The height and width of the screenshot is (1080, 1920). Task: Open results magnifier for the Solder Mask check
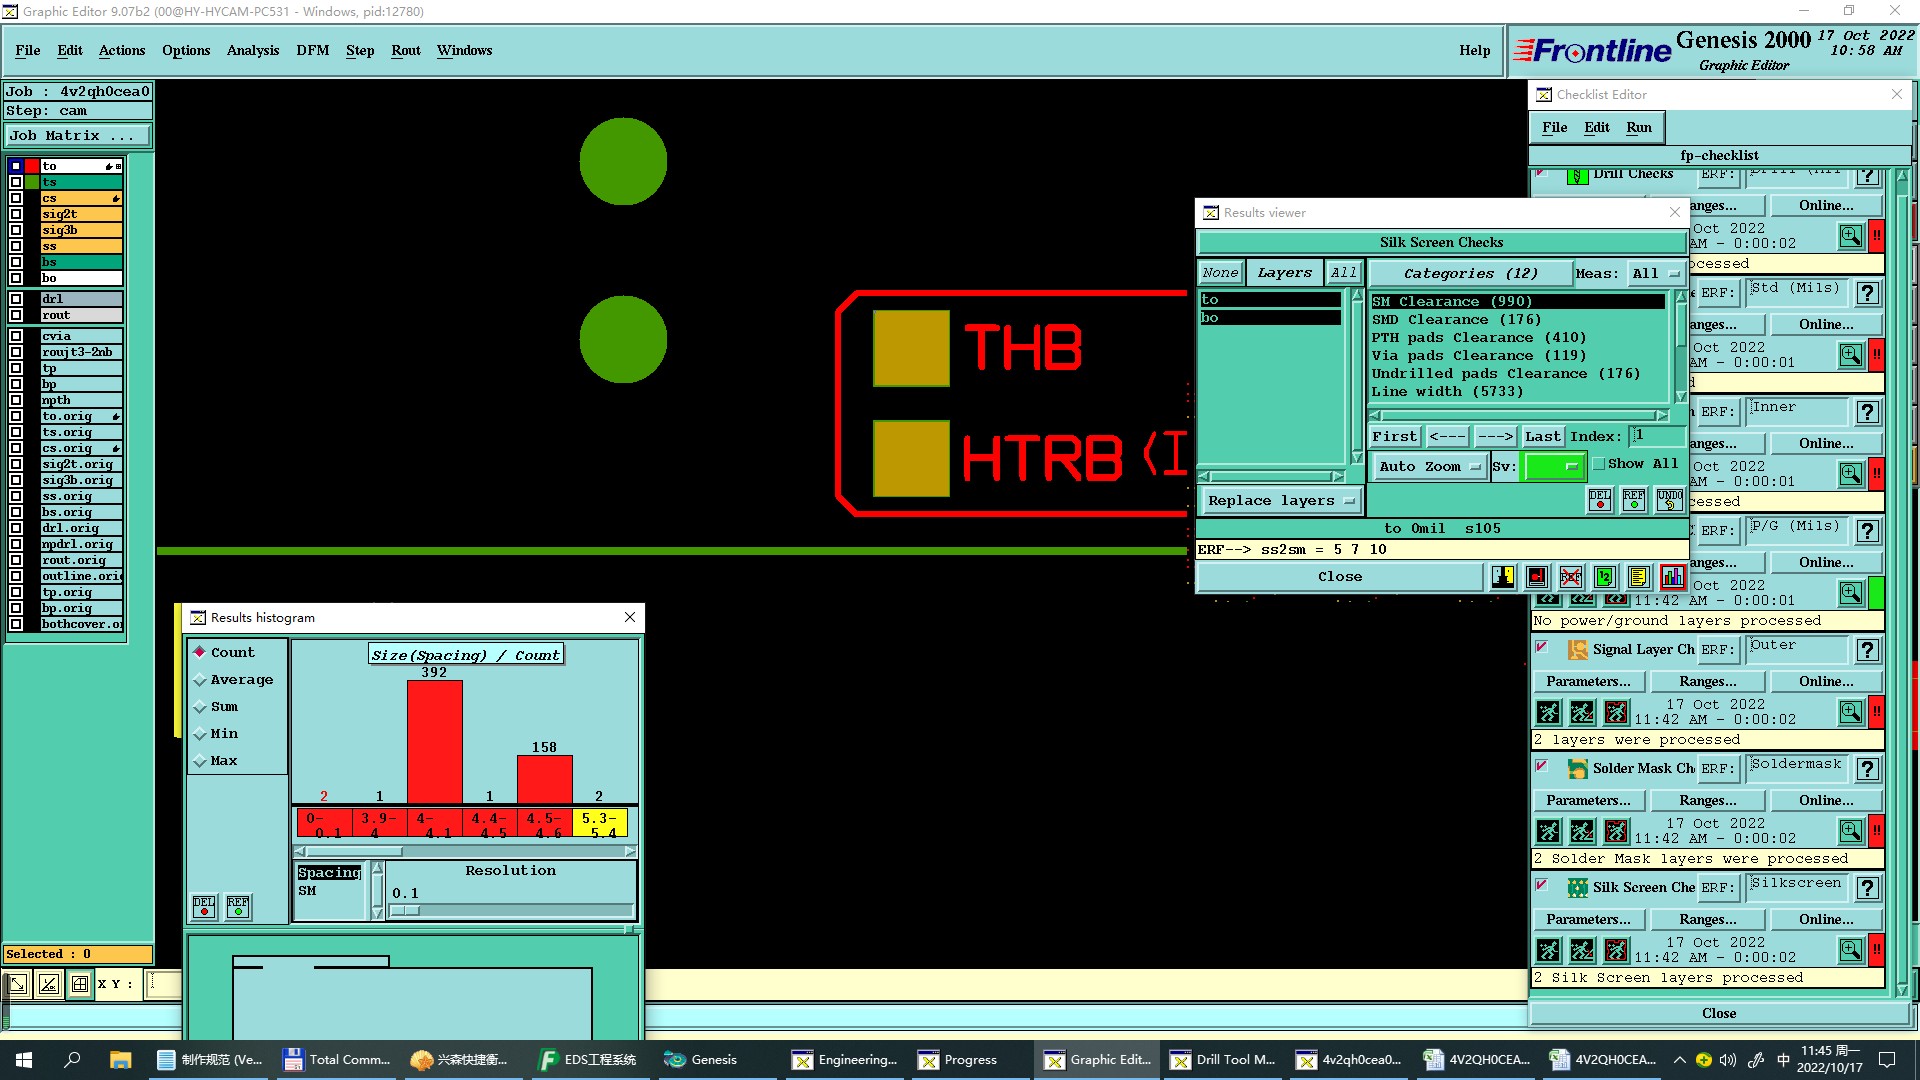[x=1851, y=830]
